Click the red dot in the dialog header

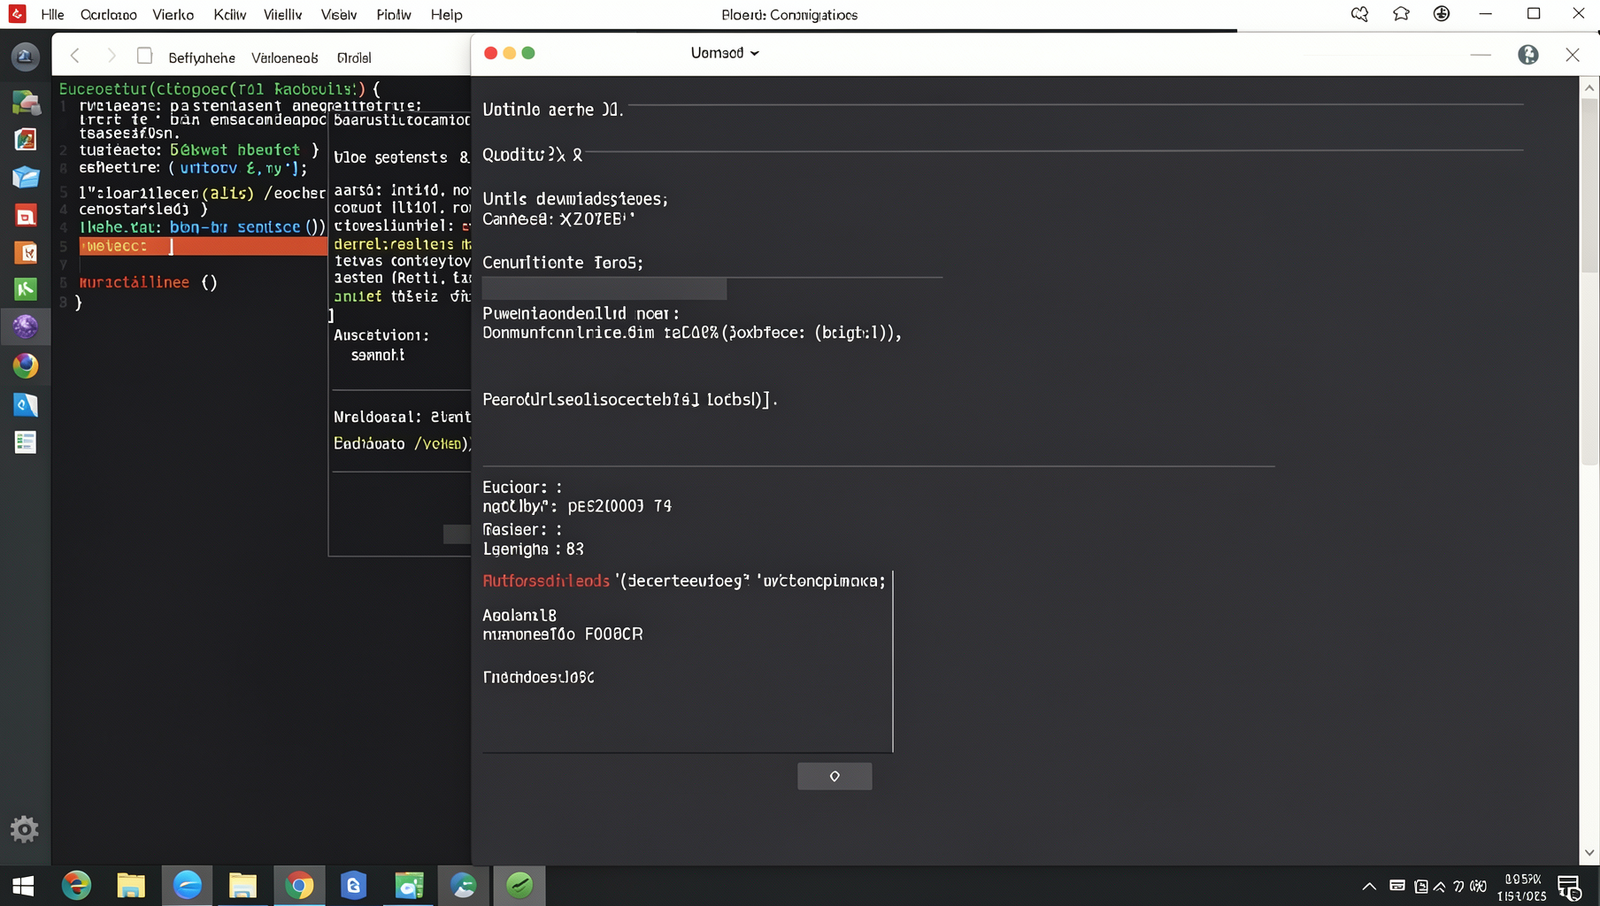pyautogui.click(x=490, y=53)
